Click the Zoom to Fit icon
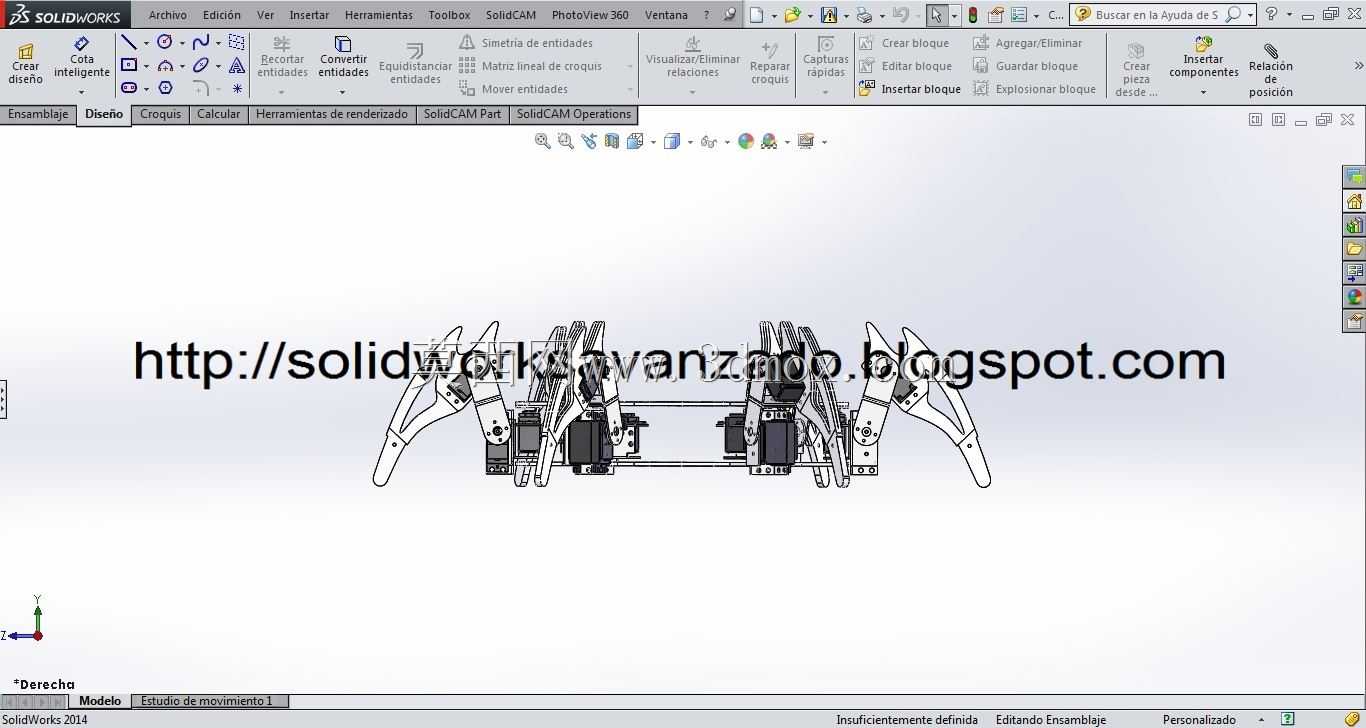 (x=542, y=142)
